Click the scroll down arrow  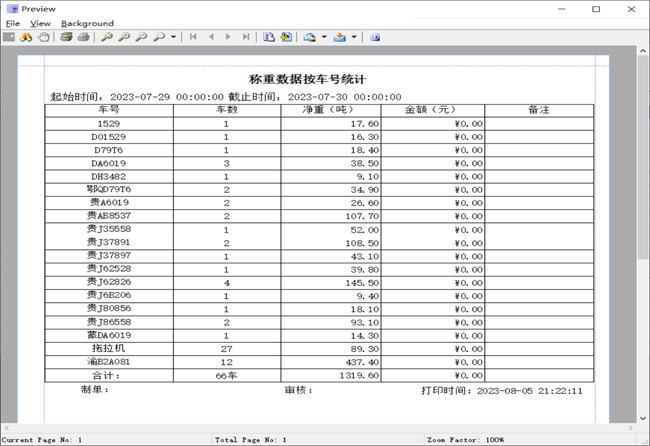(x=643, y=418)
